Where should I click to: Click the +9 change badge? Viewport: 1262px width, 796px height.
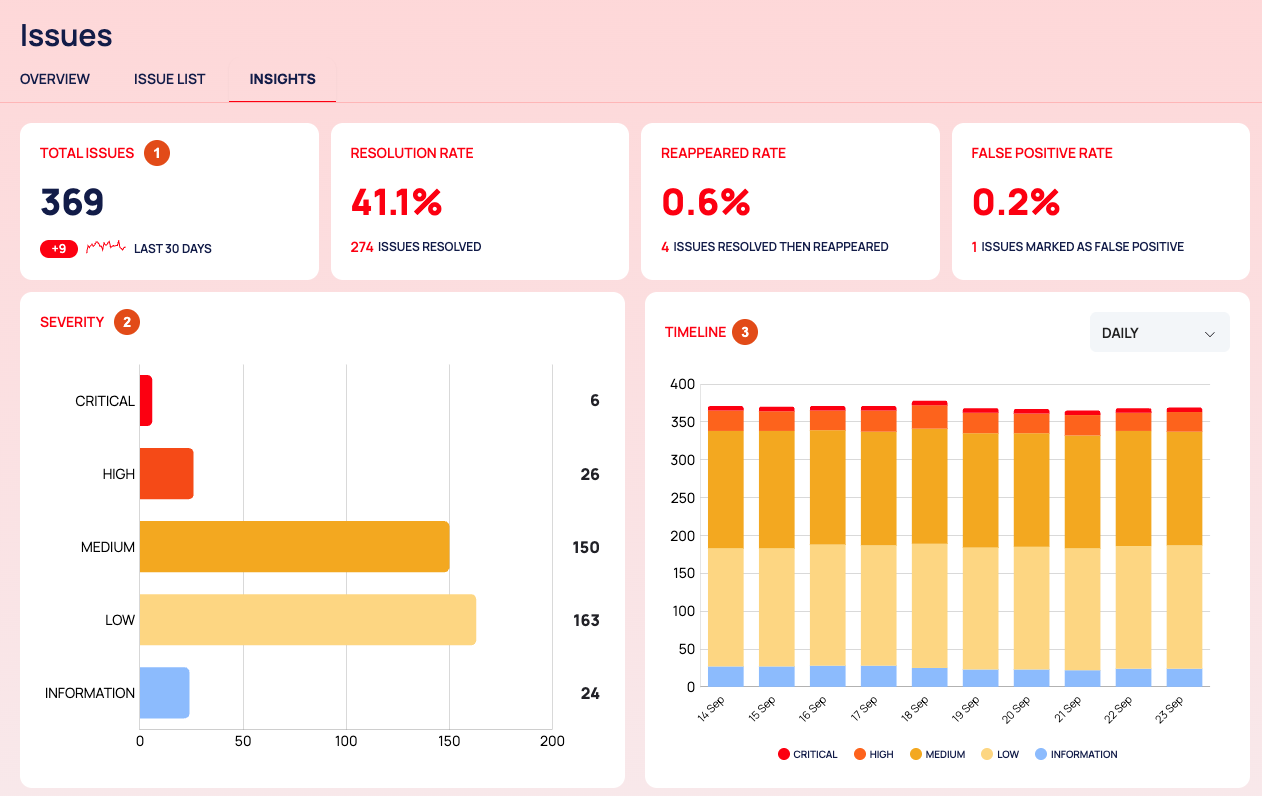59,248
